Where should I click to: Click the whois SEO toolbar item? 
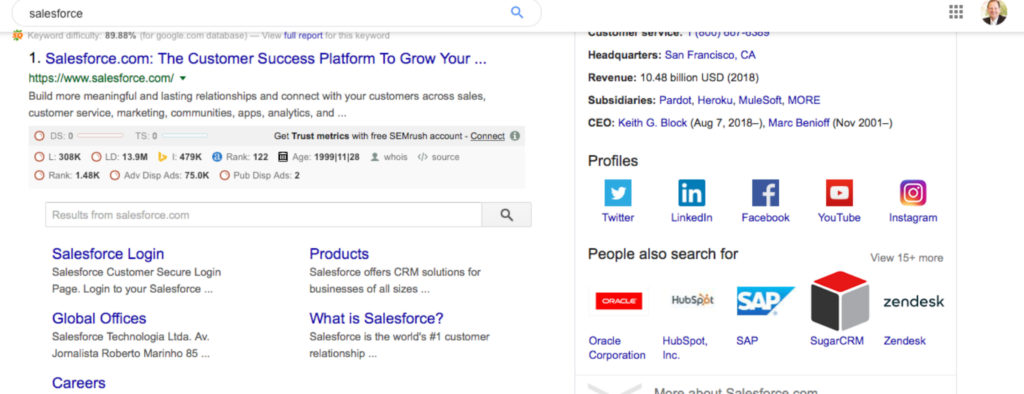(x=389, y=157)
